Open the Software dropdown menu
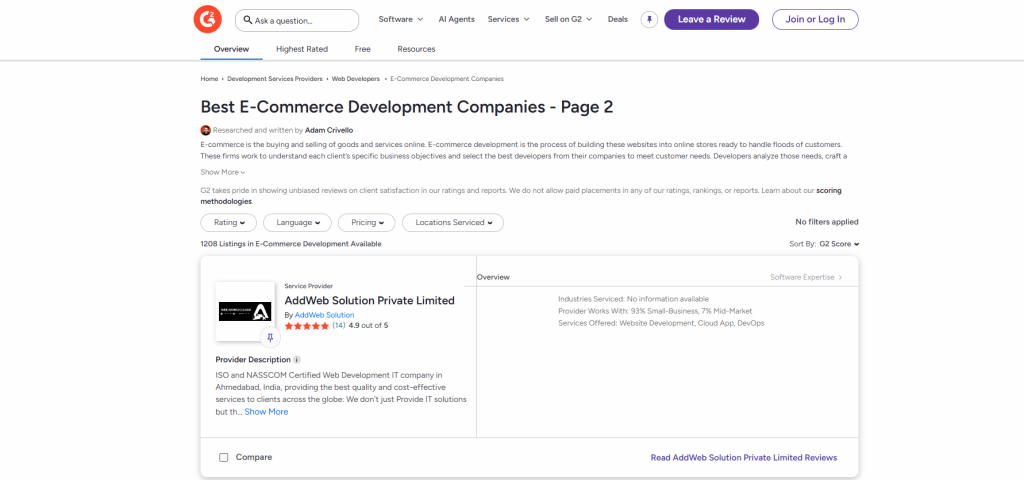1024x480 pixels. click(x=401, y=20)
